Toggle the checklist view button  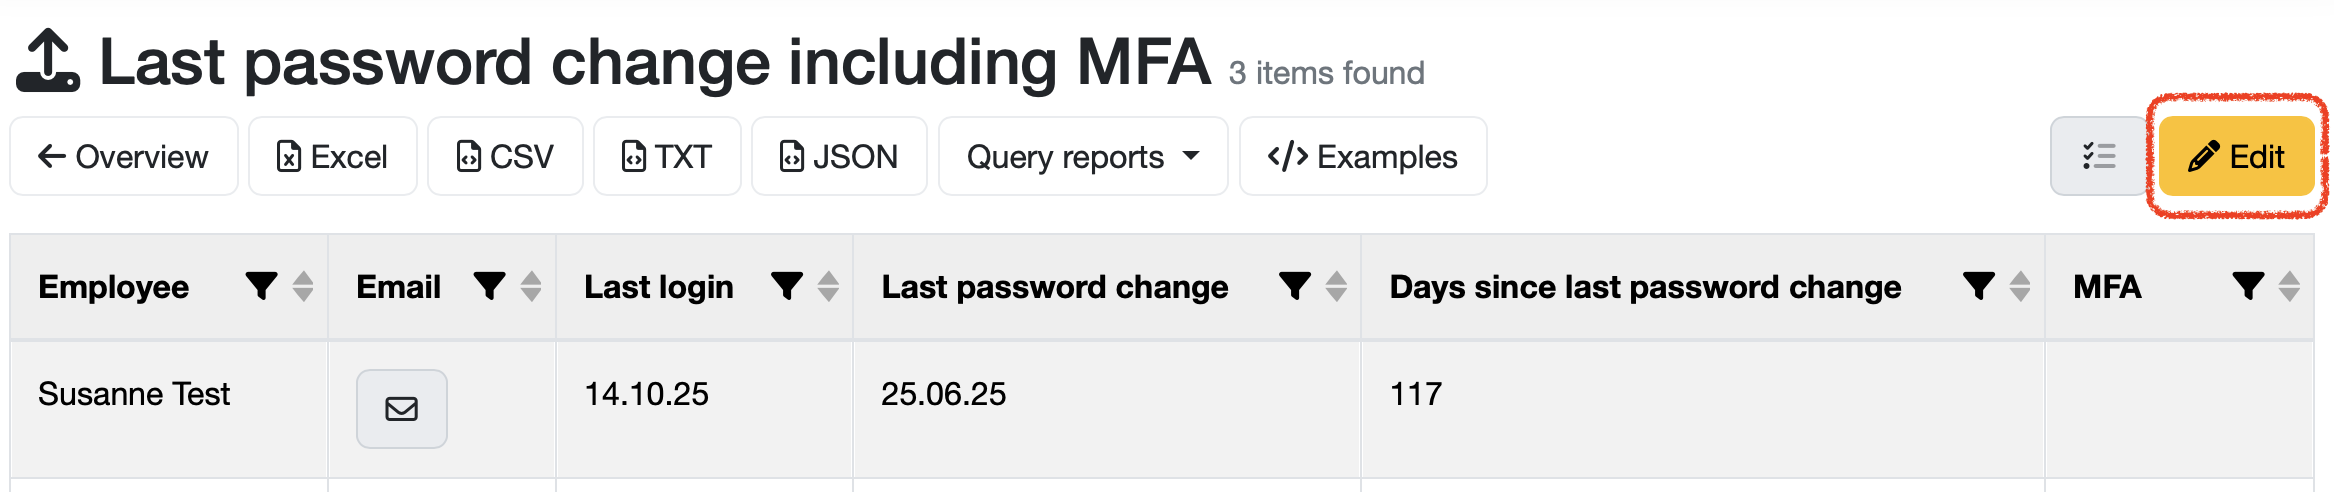(2098, 156)
